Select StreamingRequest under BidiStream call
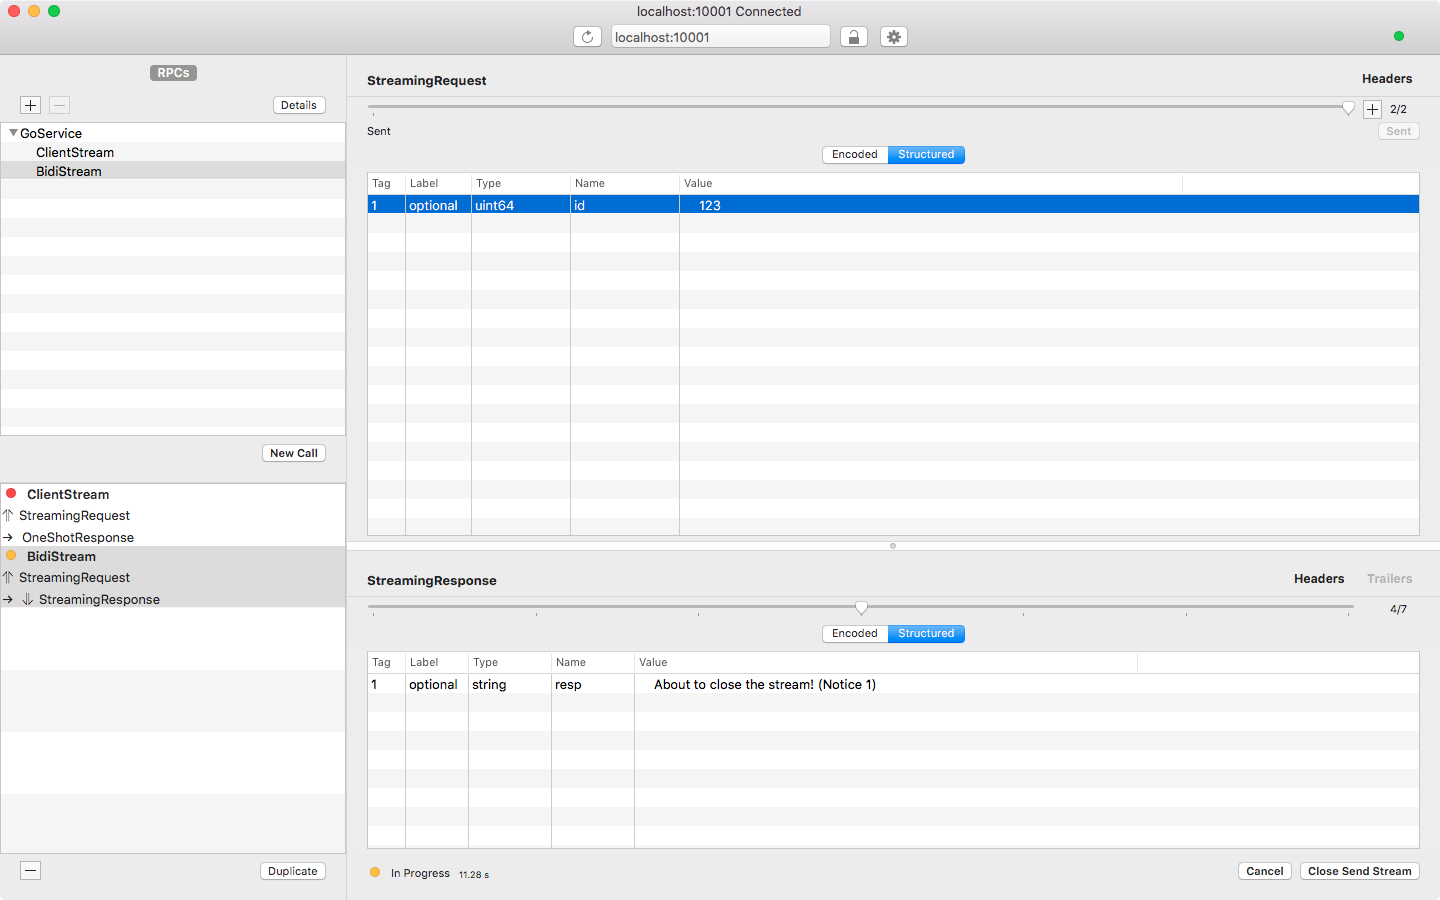 coord(74,578)
